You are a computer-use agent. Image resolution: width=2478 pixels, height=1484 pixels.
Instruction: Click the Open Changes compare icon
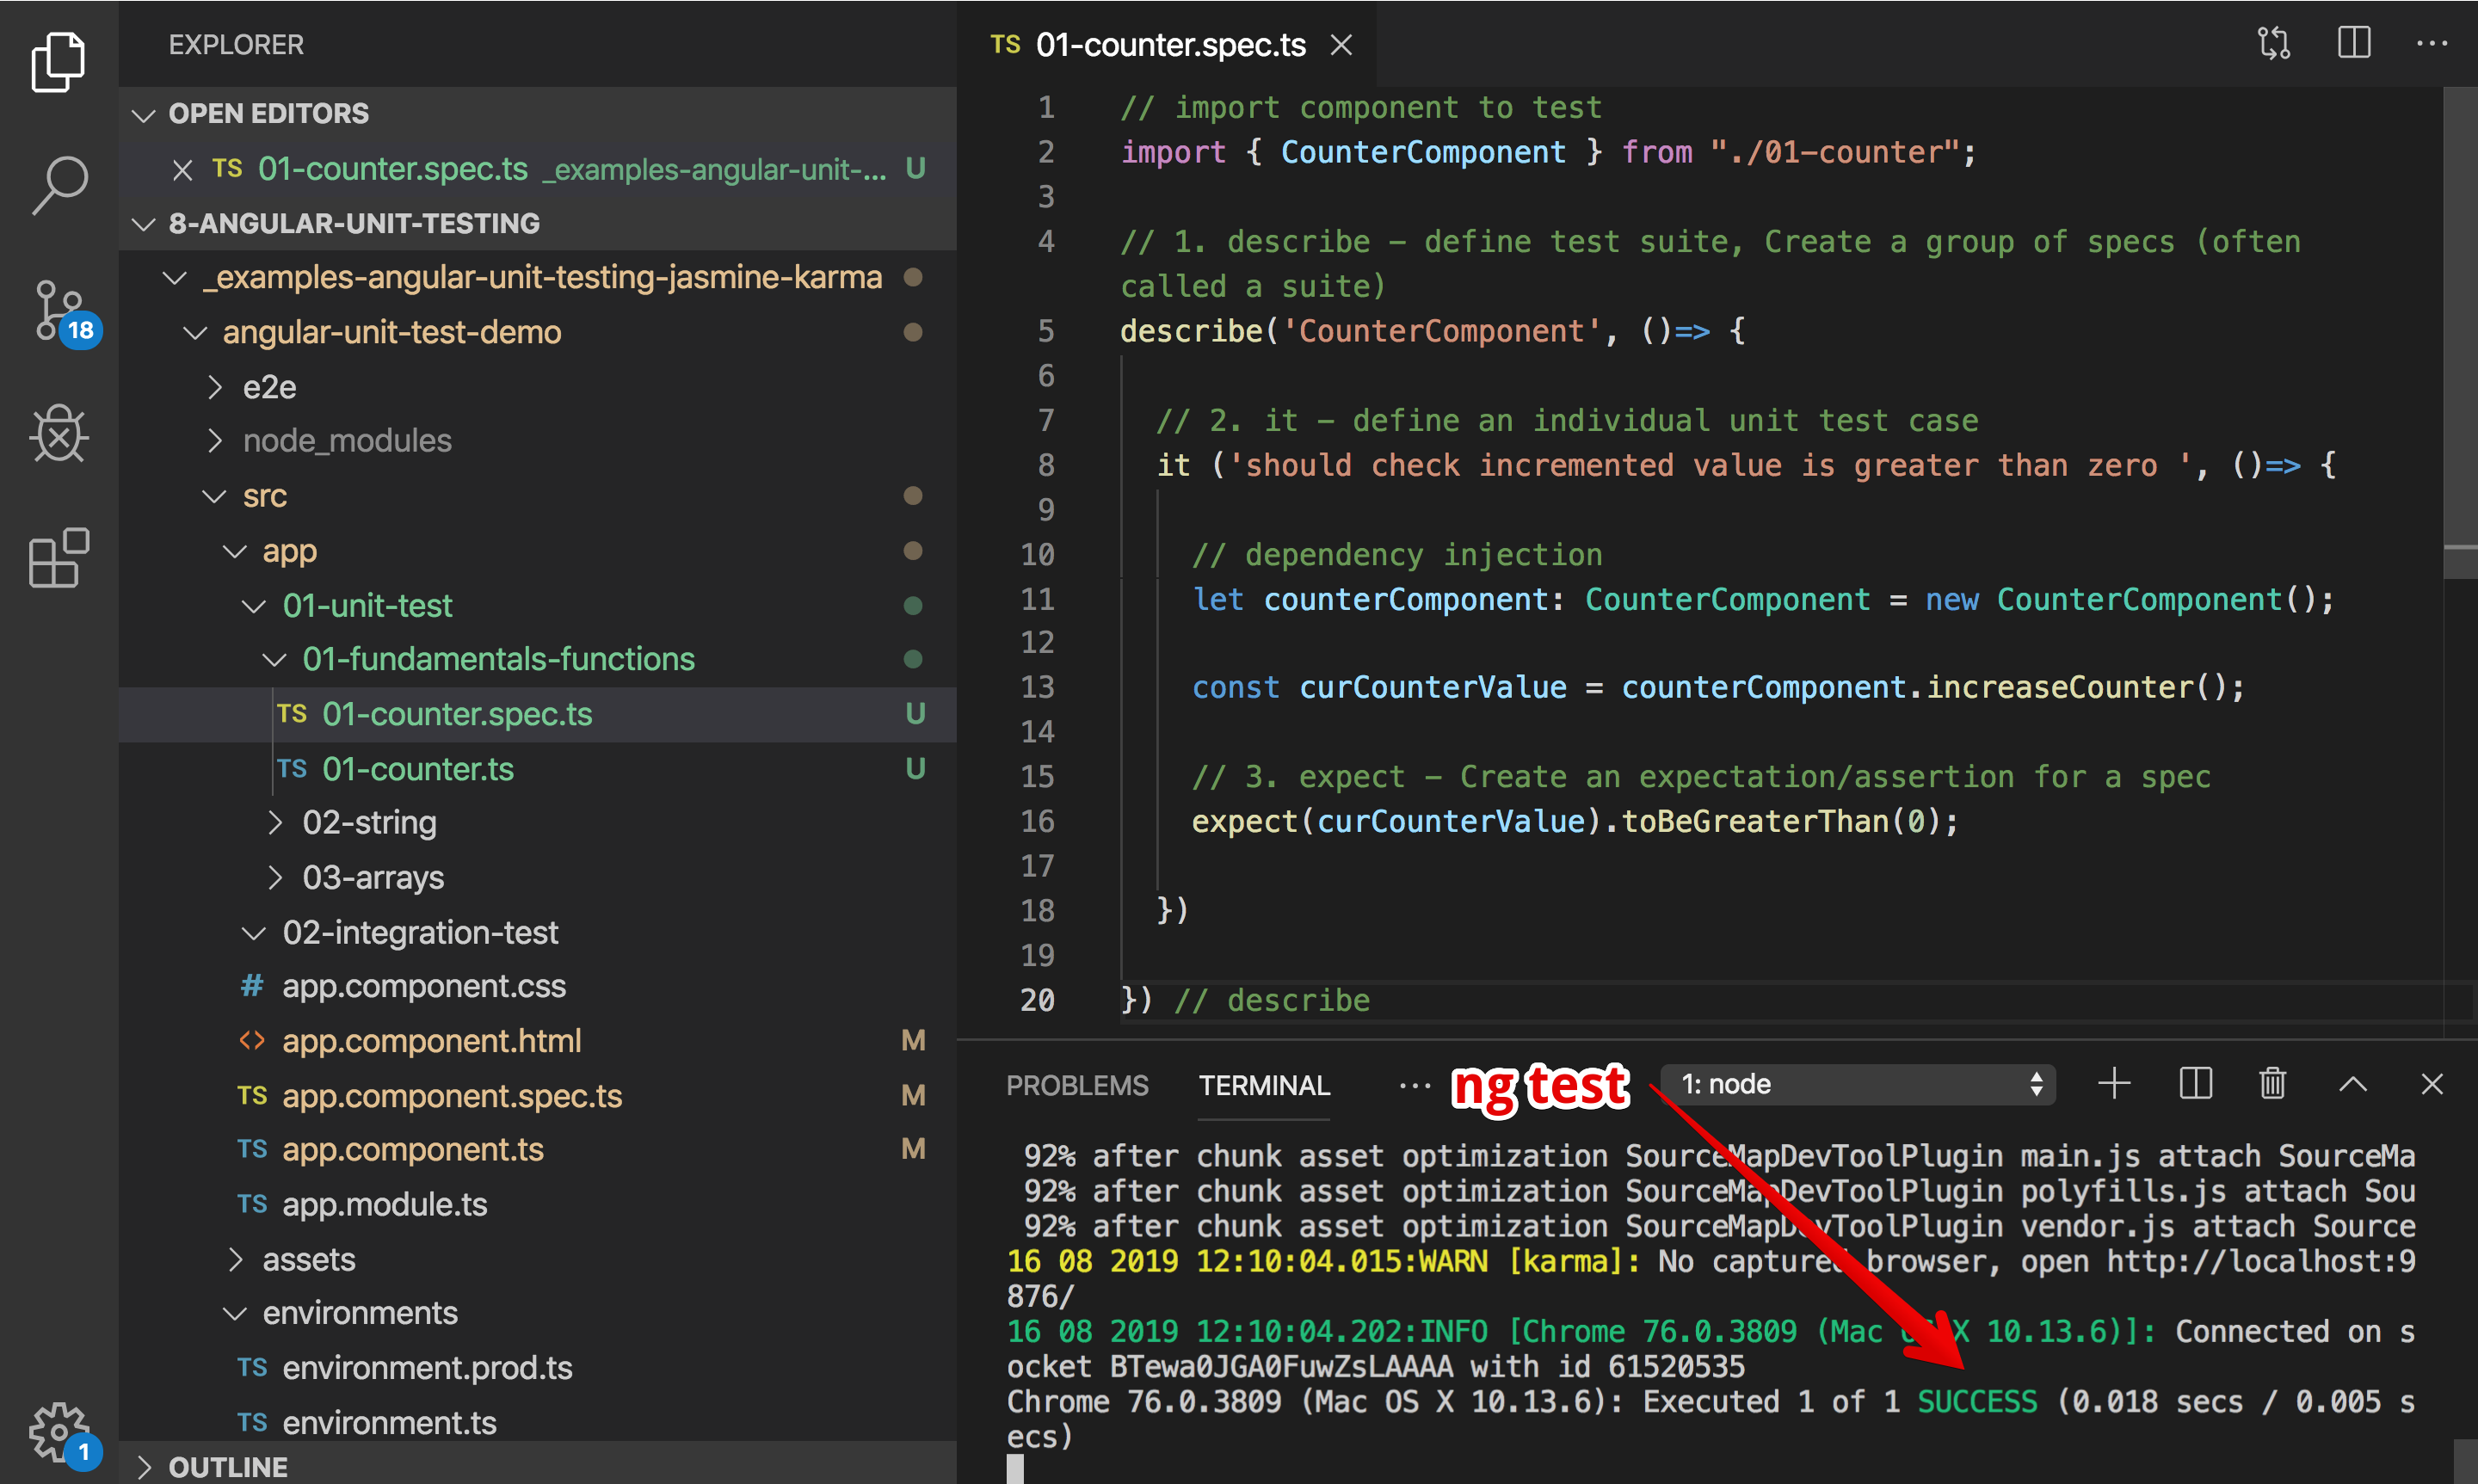pyautogui.click(x=2273, y=44)
